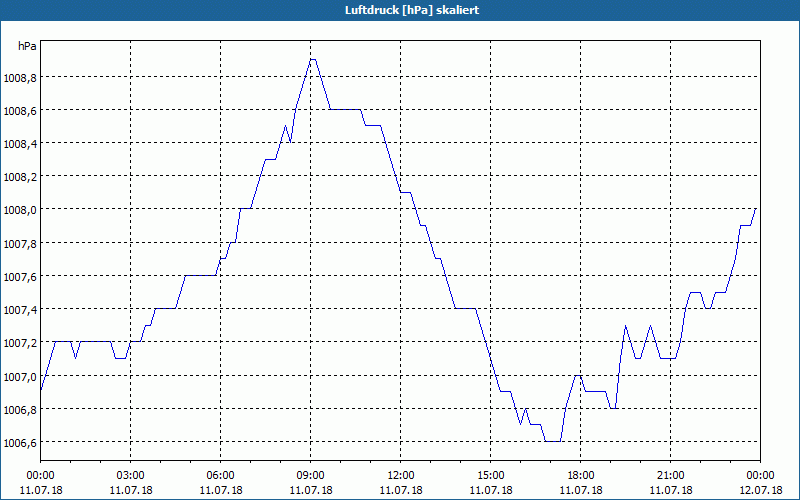This screenshot has height=500, width=800.
Task: Click the 09:00 time axis label
Action: (311, 476)
